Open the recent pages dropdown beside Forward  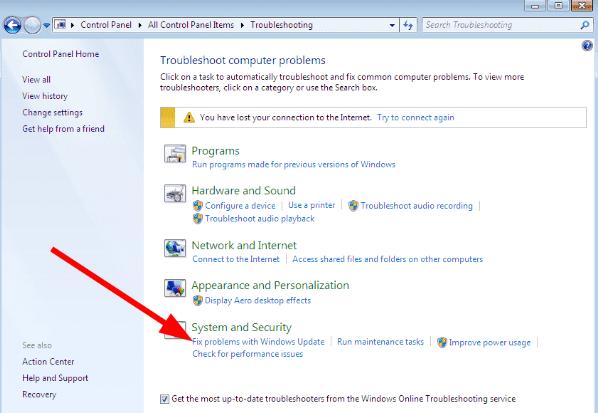coord(47,26)
